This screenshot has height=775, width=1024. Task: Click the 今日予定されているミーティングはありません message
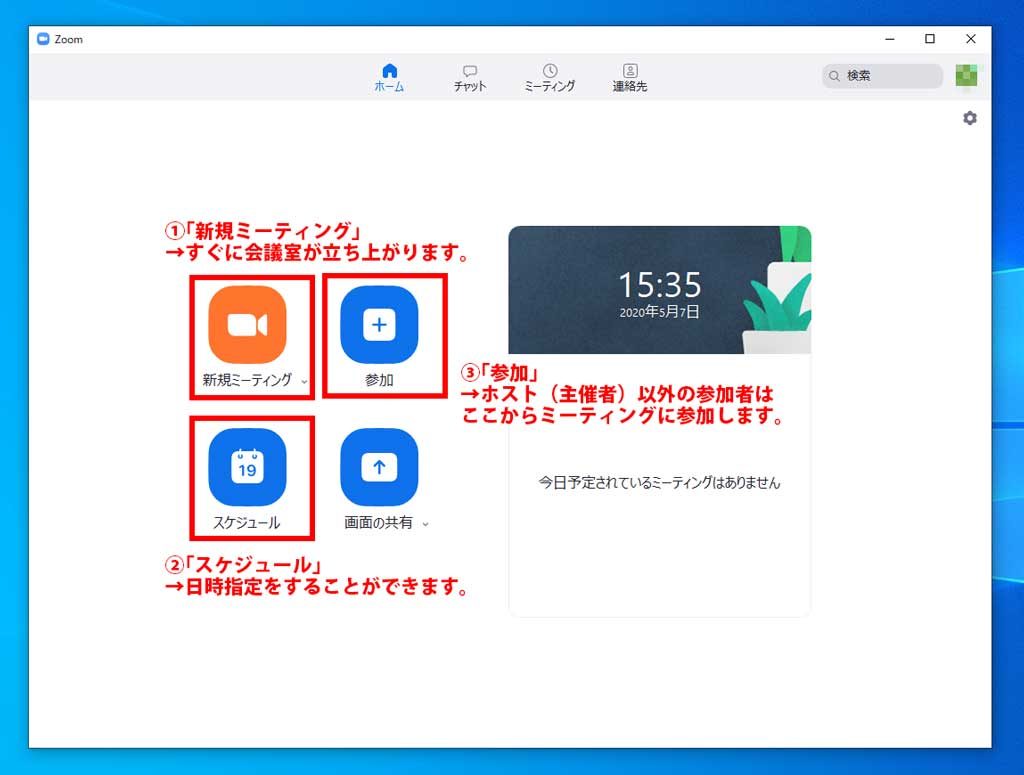pyautogui.click(x=659, y=482)
